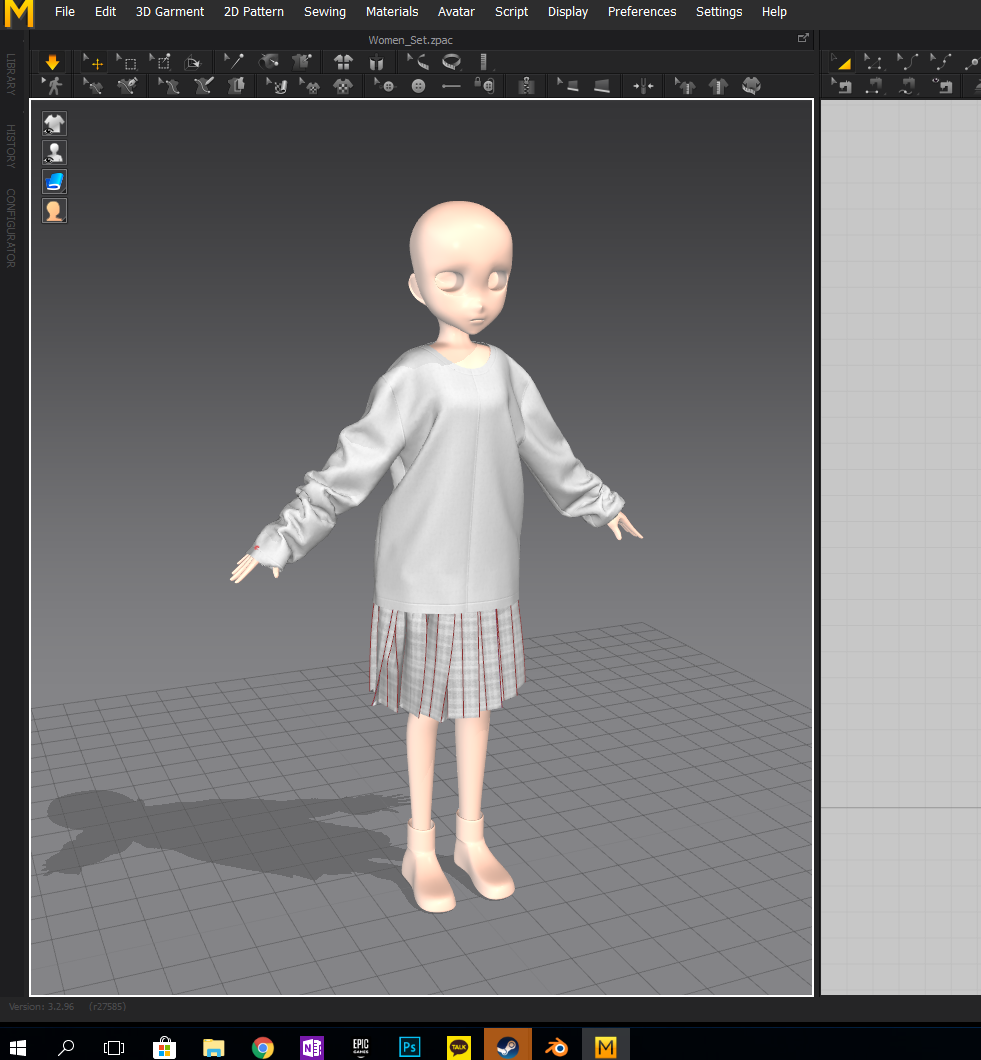Toggle garment visibility shirt icon
Image resolution: width=981 pixels, height=1060 pixels.
point(55,124)
